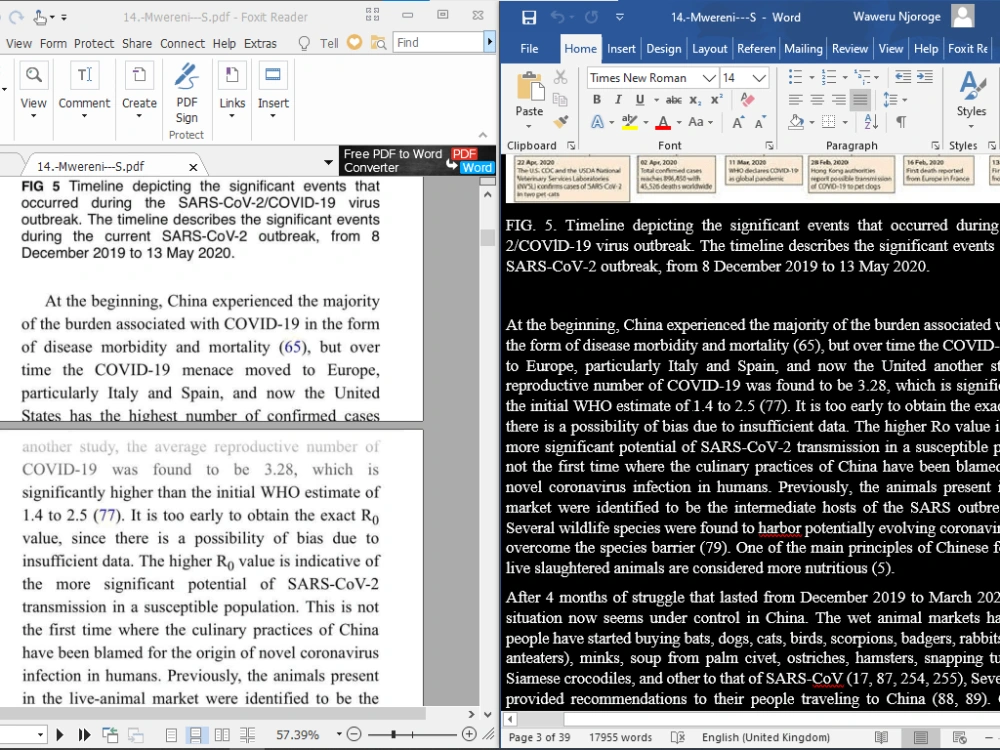Shrink font size with the smaller A icon
This screenshot has width=1000, height=750.
[760, 122]
